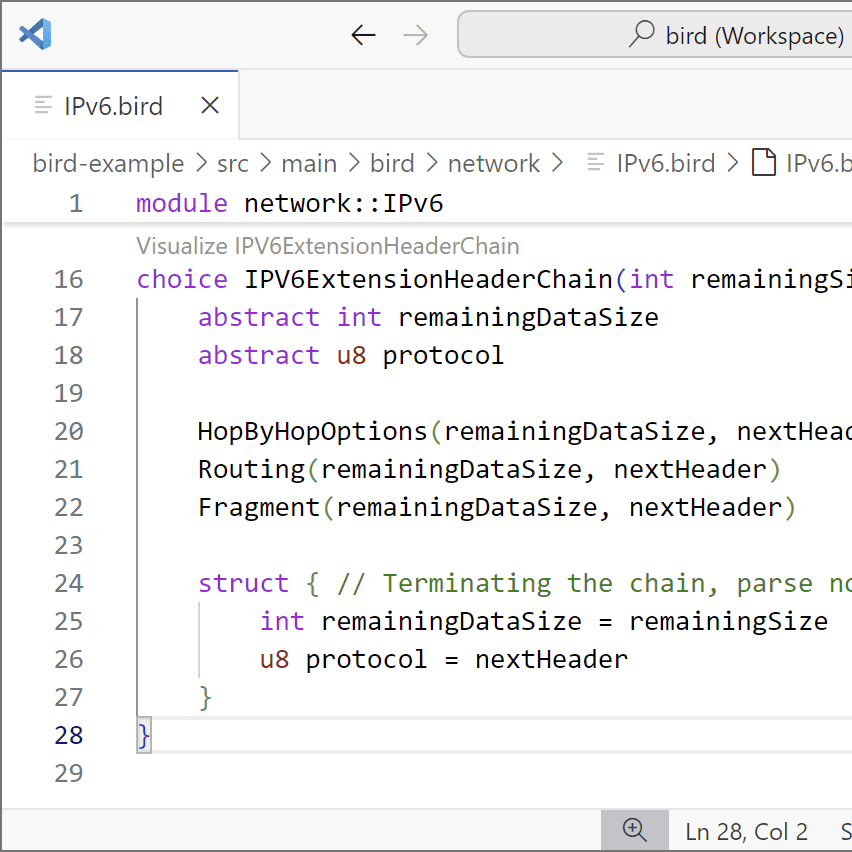Select bird in the breadcrumb path
Screen dimensions: 852x852
(392, 163)
